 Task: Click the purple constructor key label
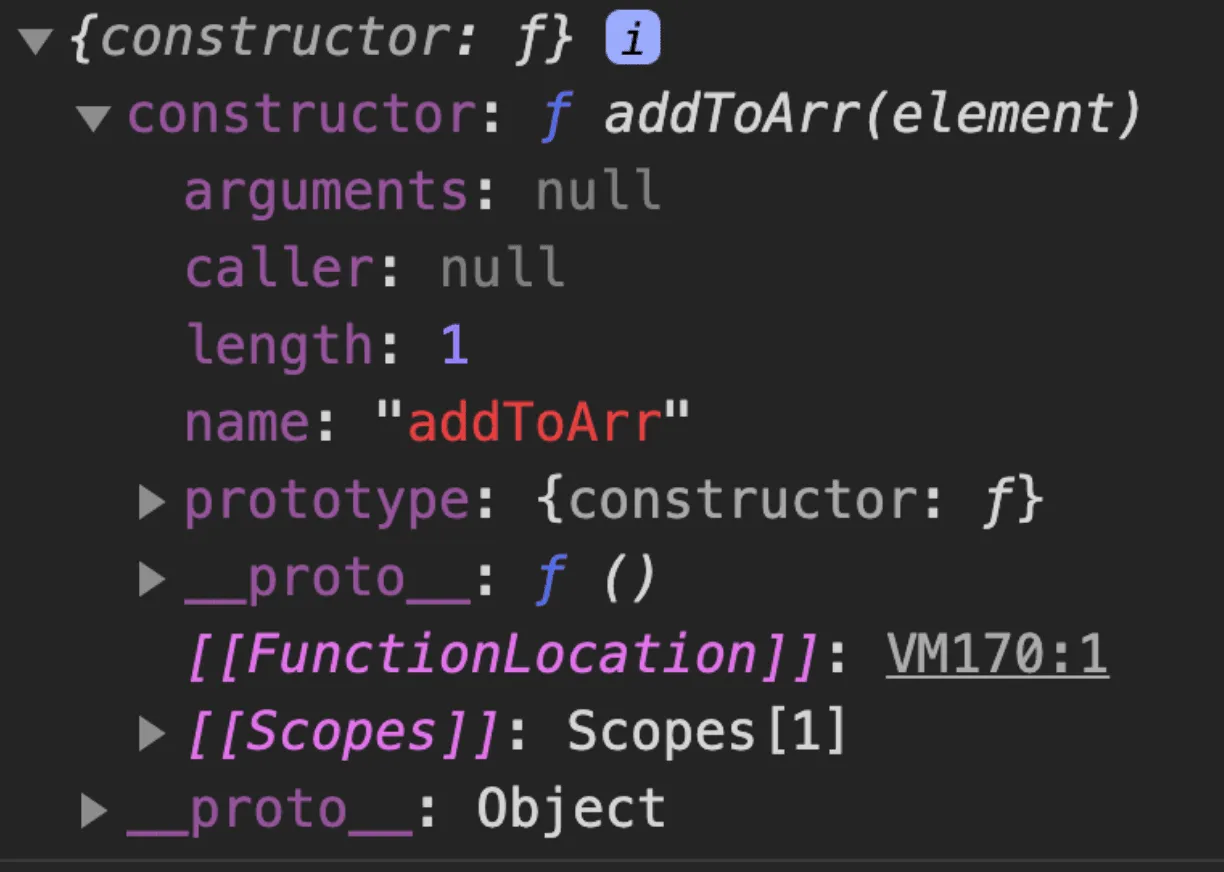pyautogui.click(x=300, y=116)
